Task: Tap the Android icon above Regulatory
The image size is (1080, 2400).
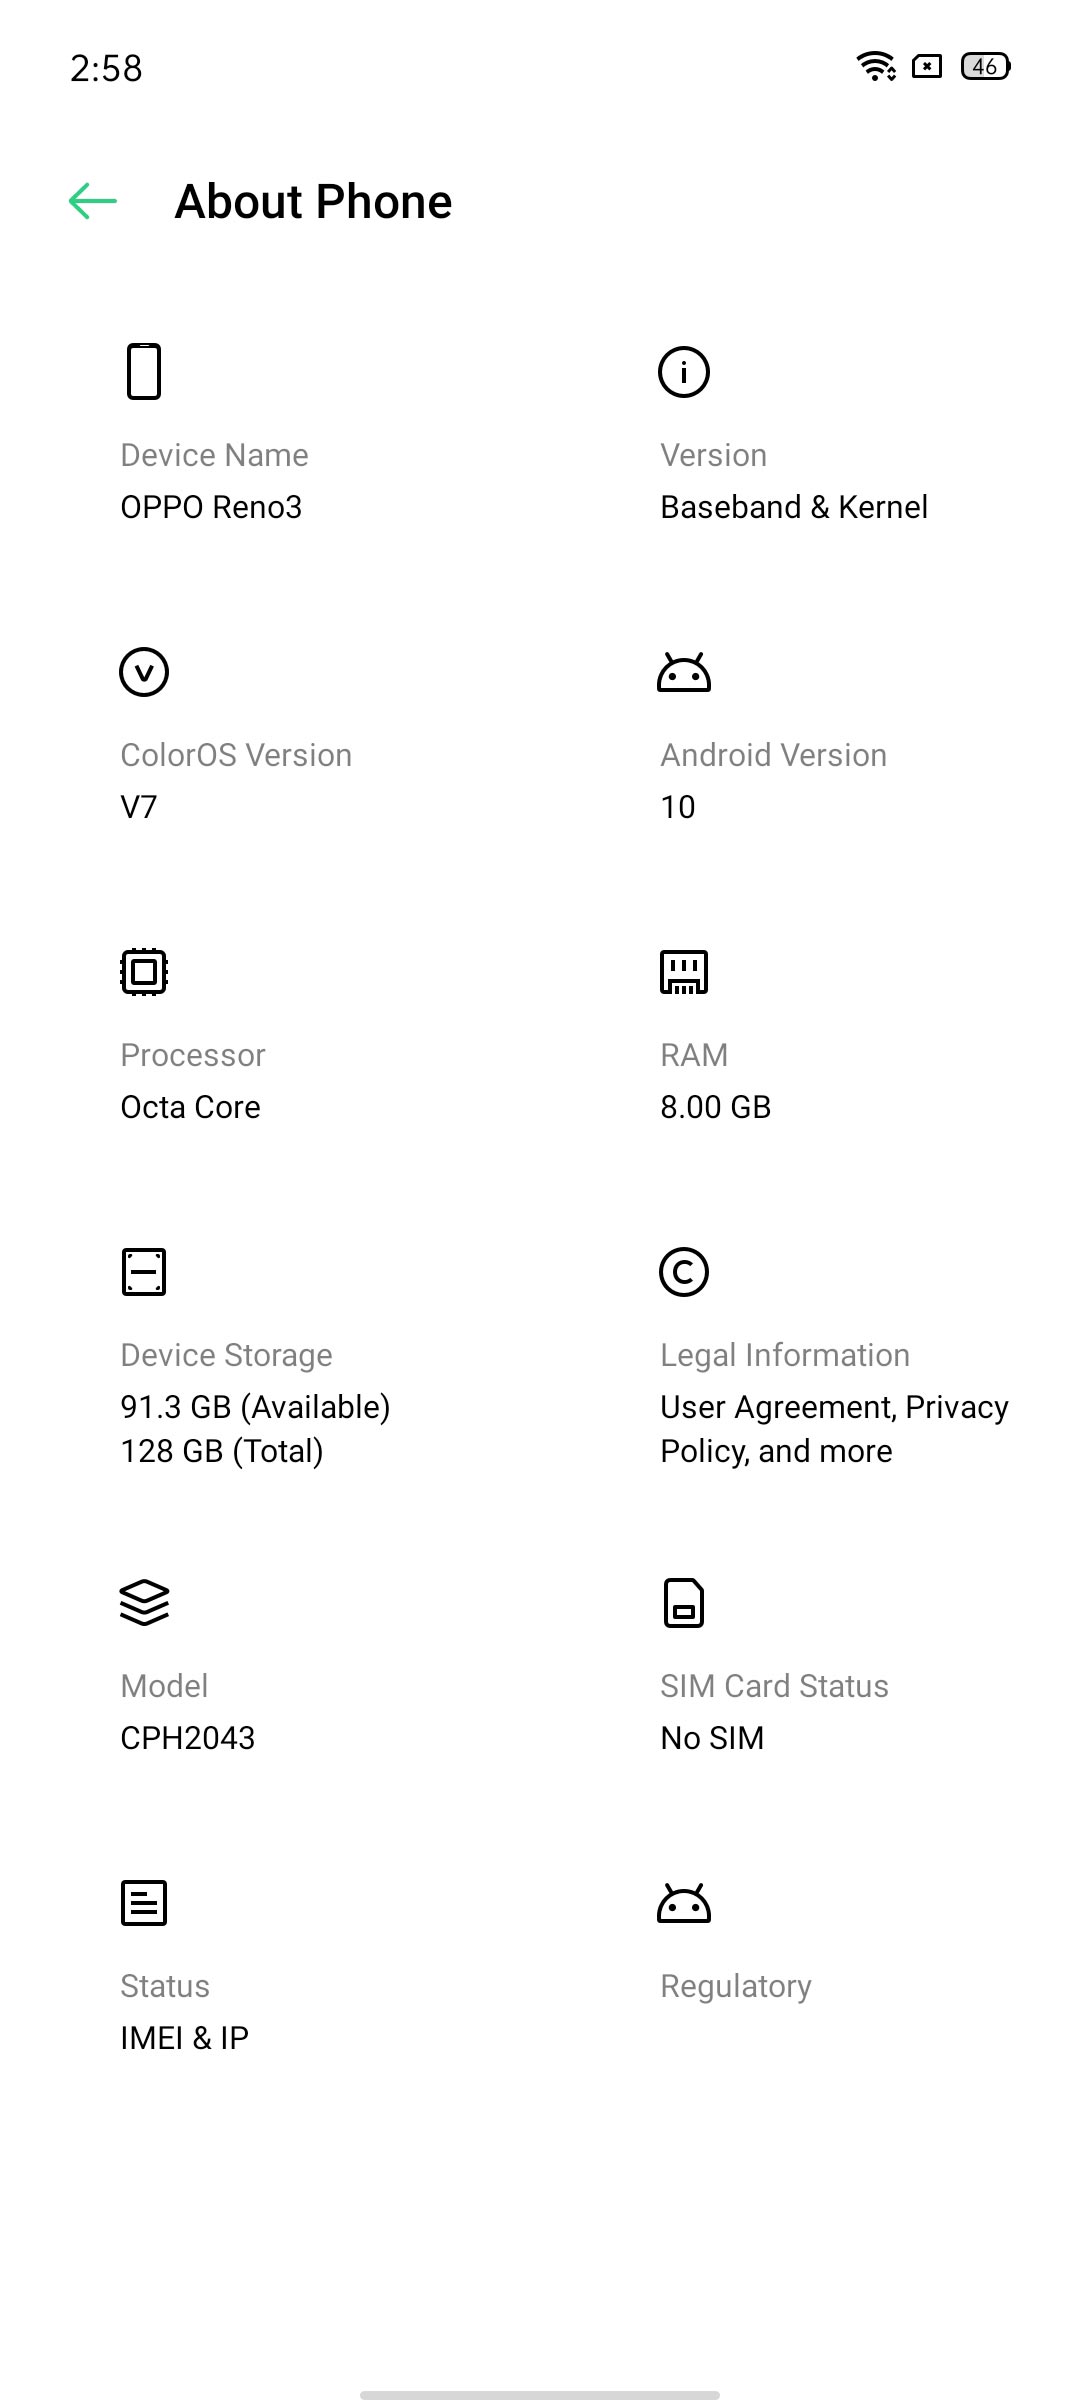Action: tap(684, 1903)
